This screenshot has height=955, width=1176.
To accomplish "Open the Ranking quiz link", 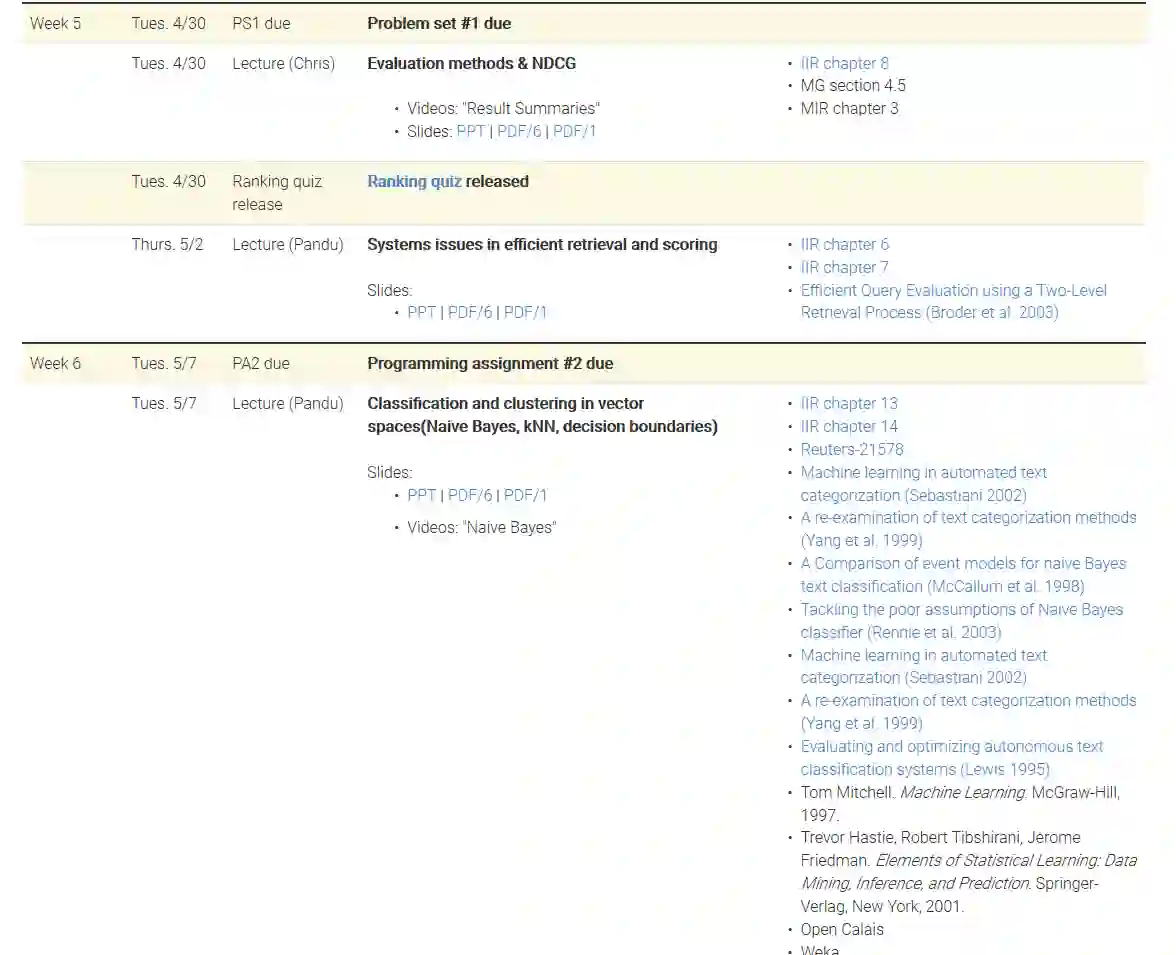I will pyautogui.click(x=414, y=182).
